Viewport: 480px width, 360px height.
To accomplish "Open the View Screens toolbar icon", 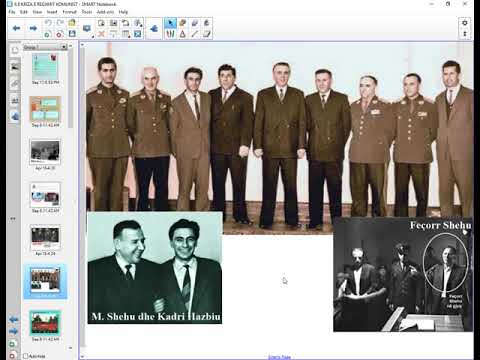I will [101, 23].
